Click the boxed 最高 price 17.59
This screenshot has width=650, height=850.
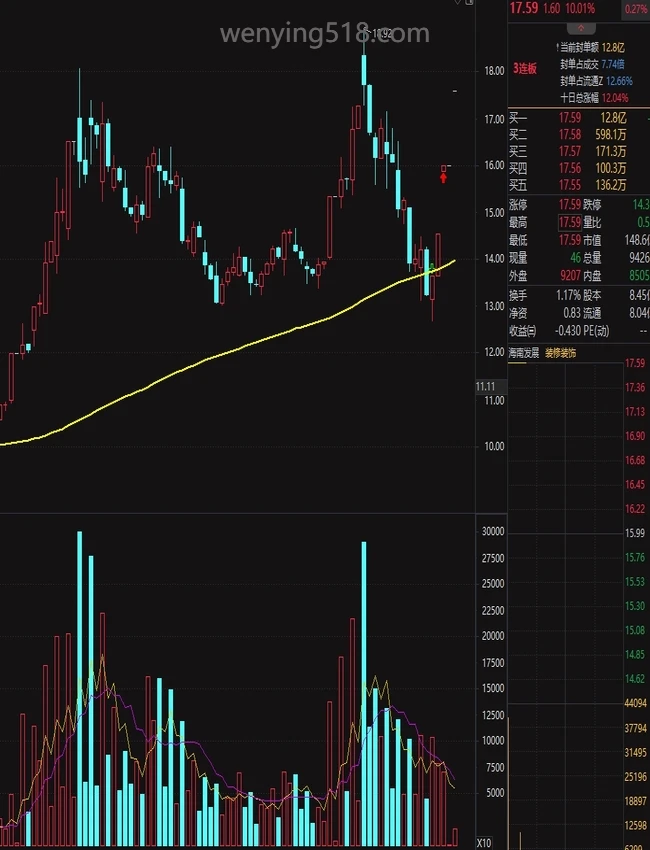[x=569, y=221]
